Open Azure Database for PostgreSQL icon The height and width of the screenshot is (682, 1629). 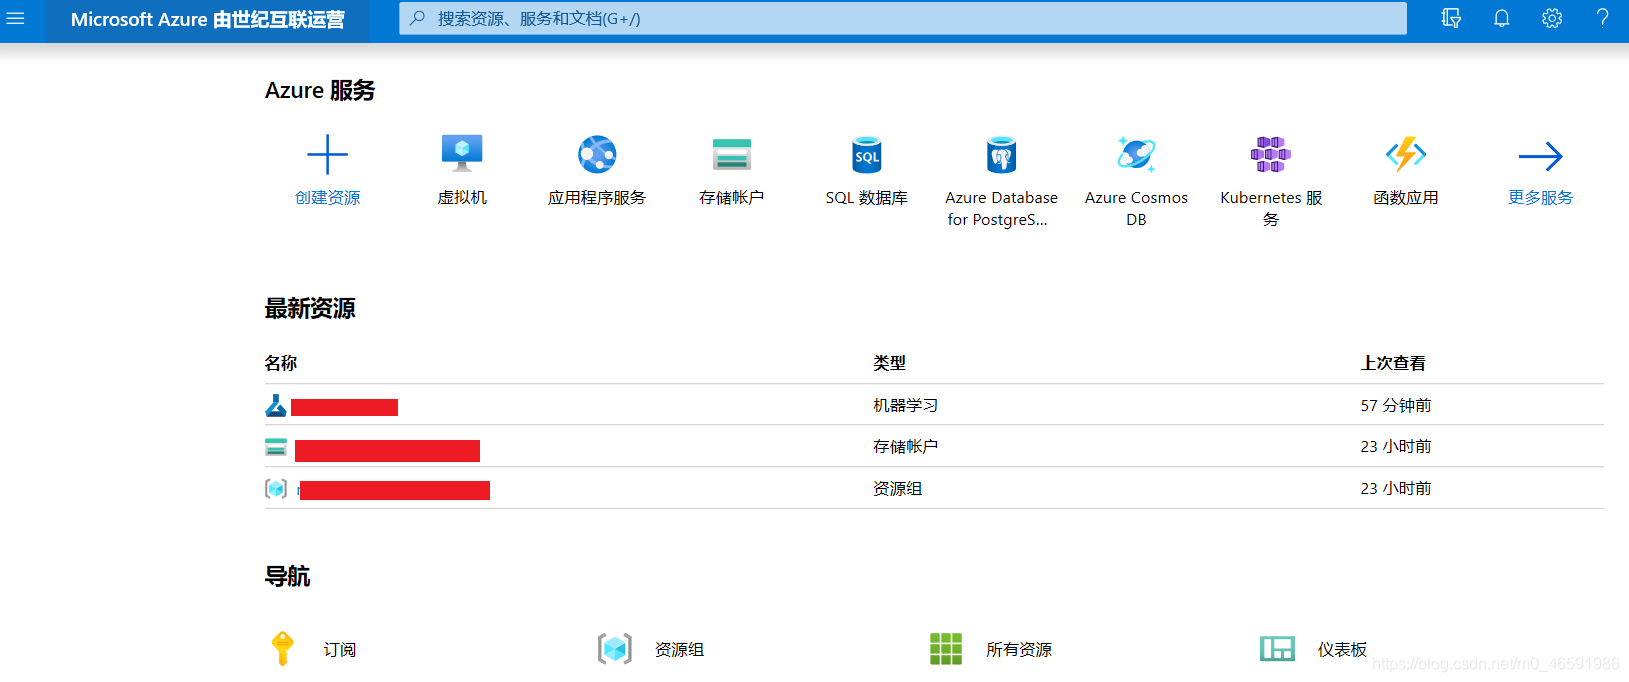pos(1001,155)
